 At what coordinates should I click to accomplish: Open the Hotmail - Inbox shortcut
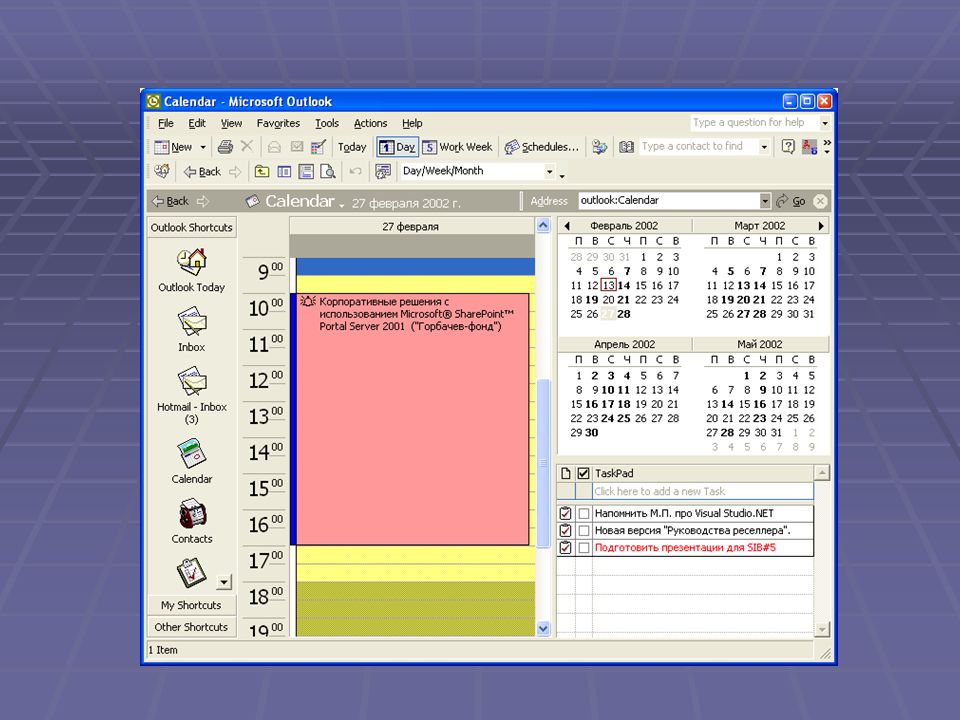[192, 381]
